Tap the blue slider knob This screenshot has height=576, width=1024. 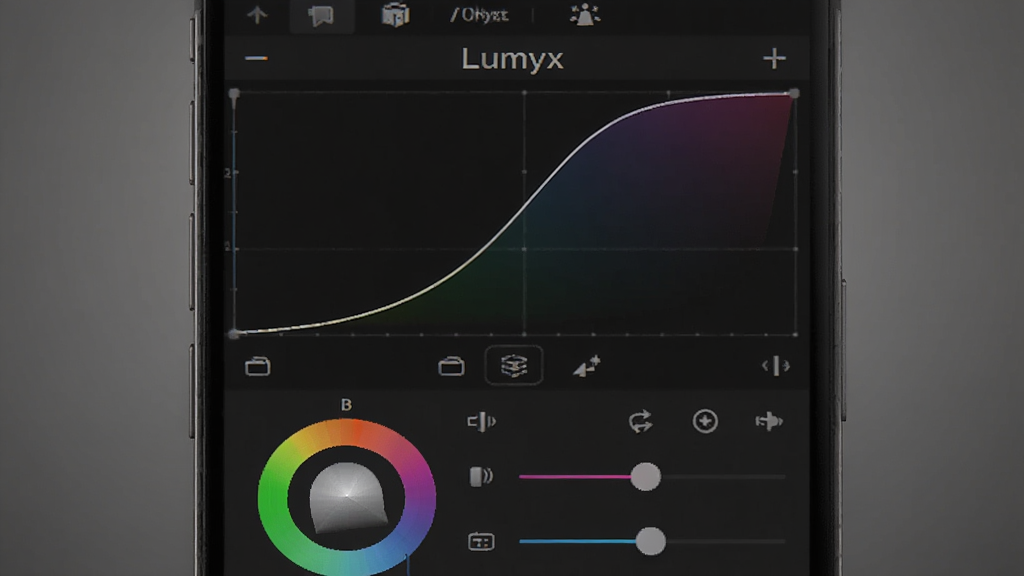pos(650,541)
